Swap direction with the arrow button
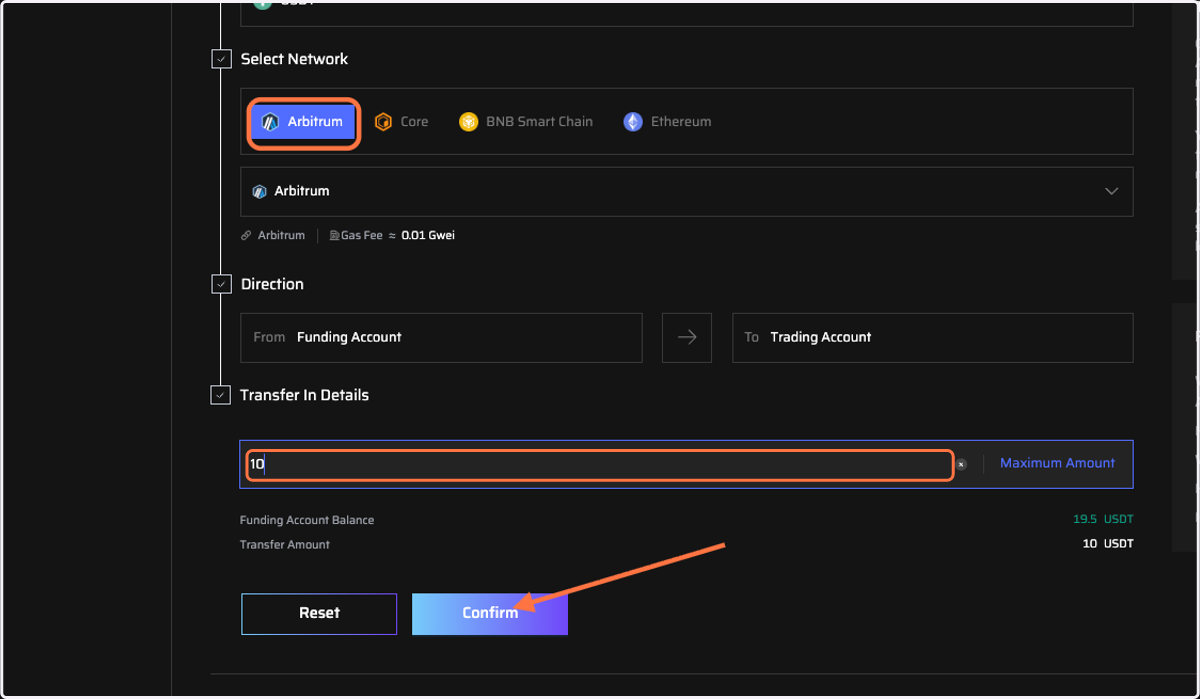Viewport: 1200px width, 699px height. pos(687,338)
